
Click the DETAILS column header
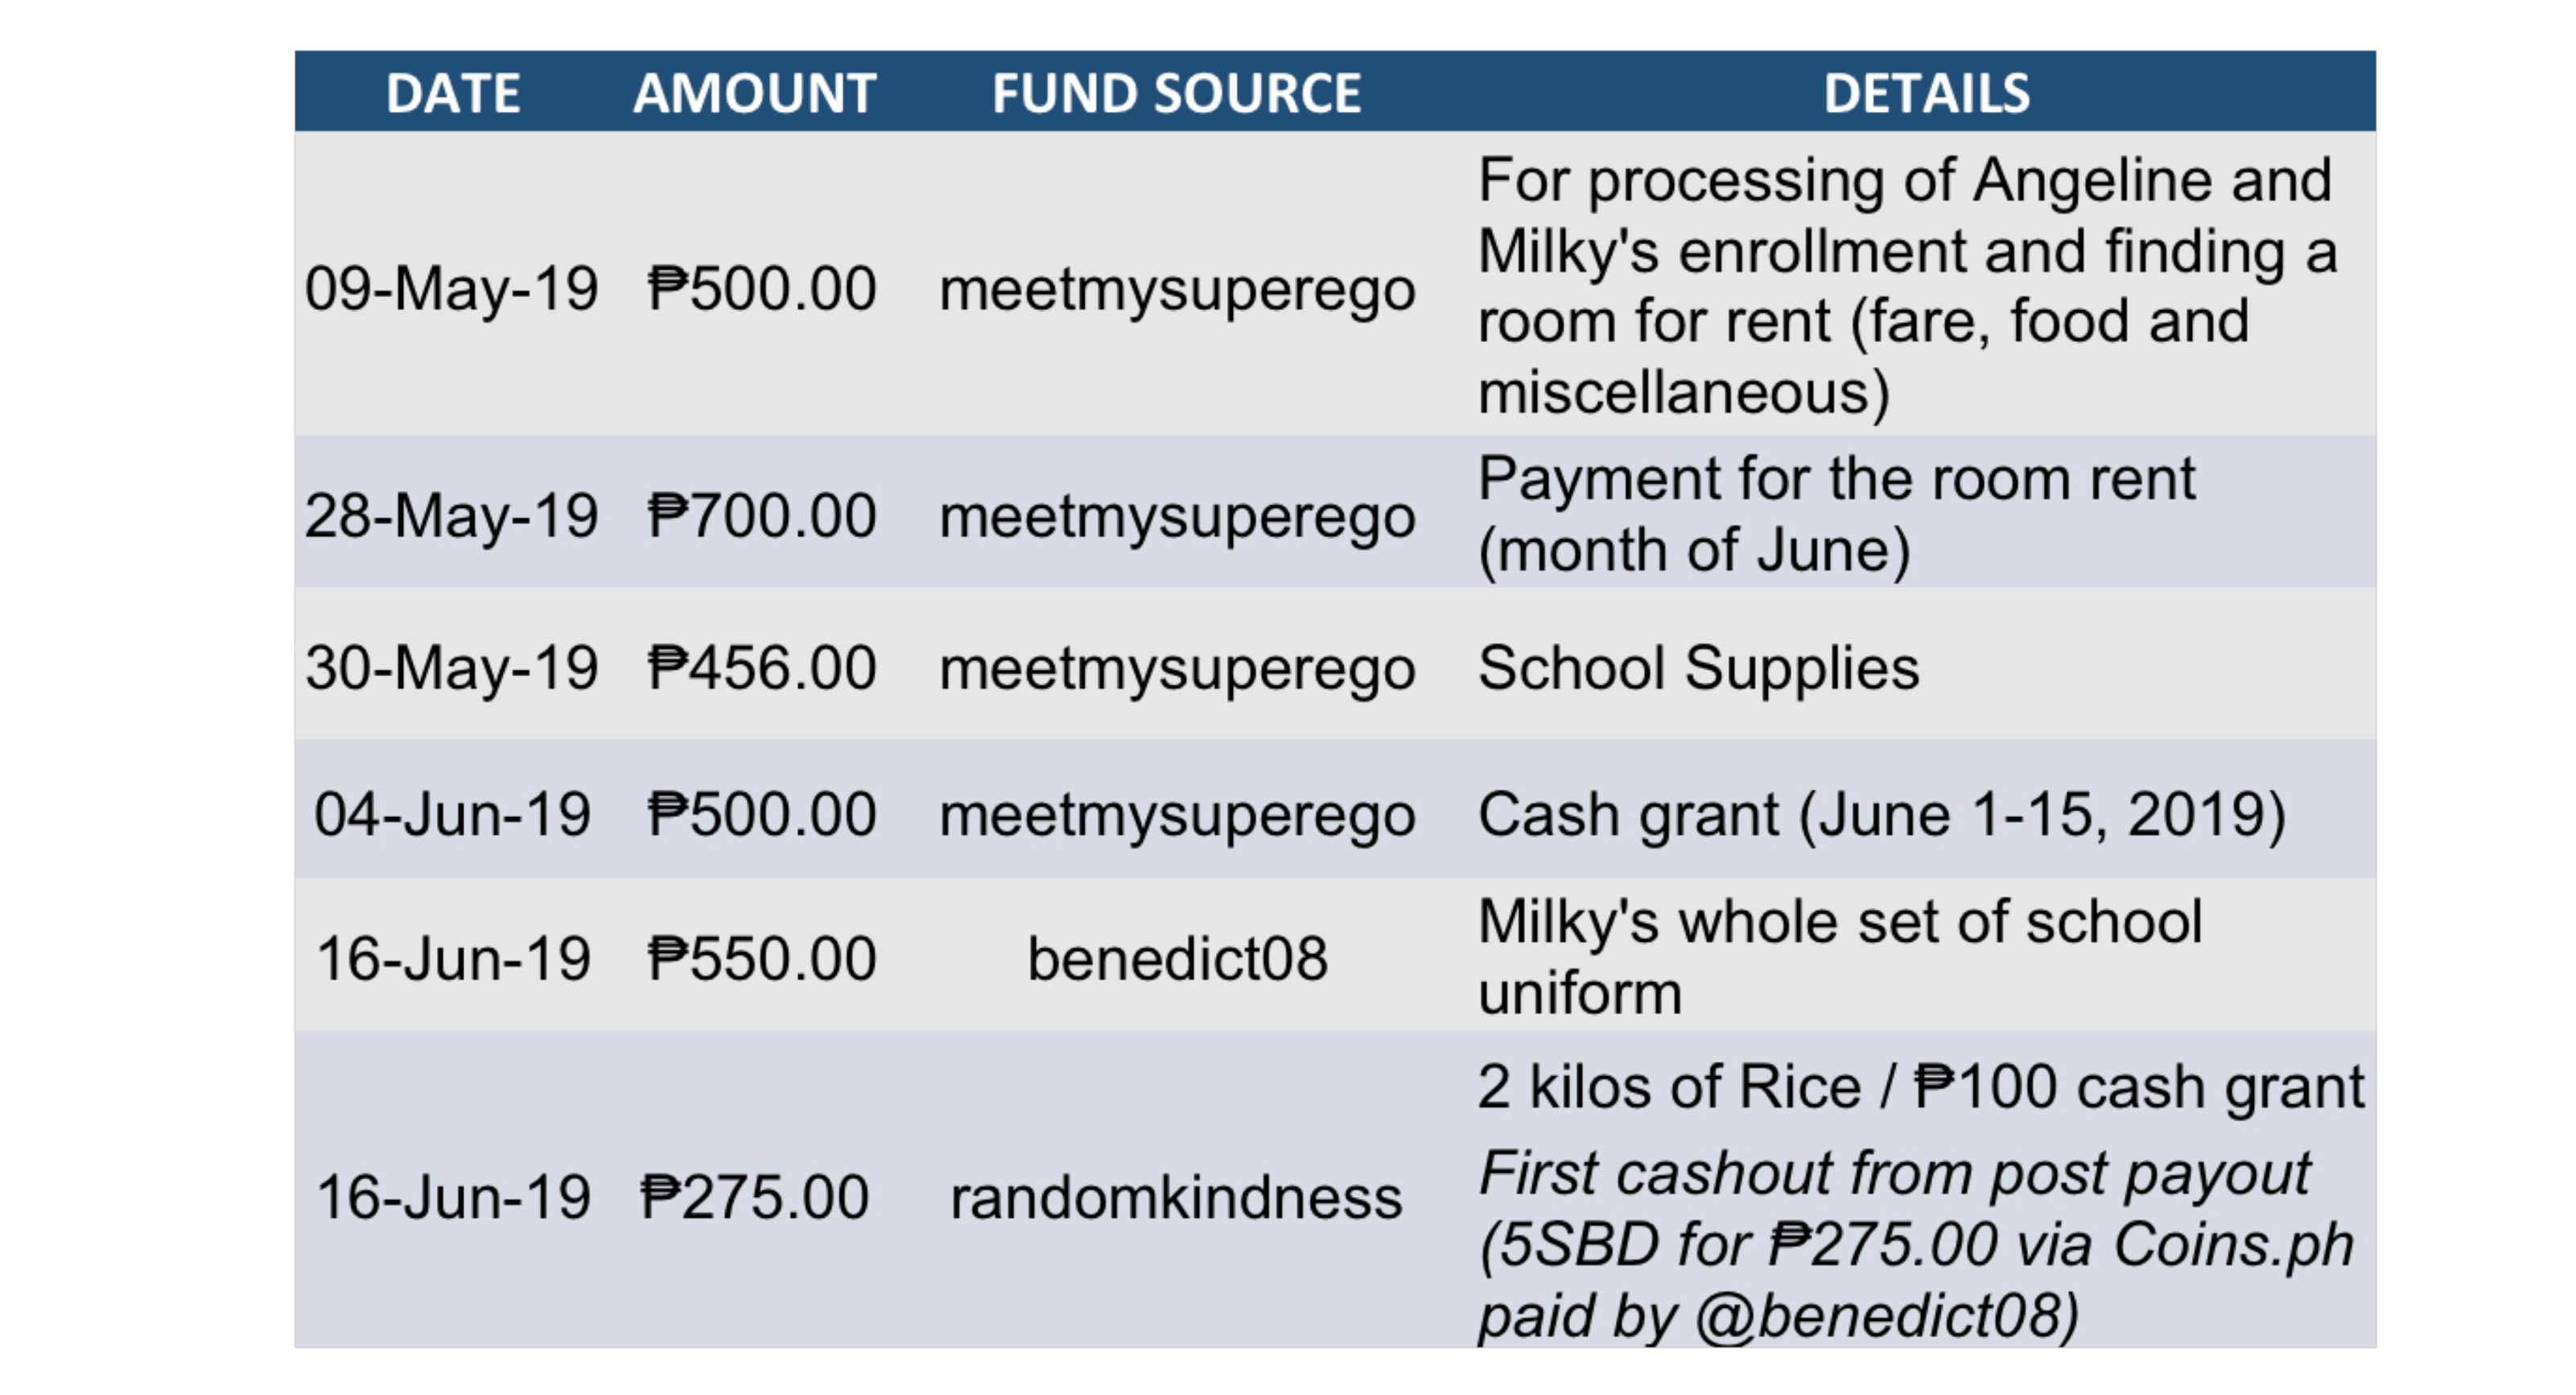tap(1926, 93)
